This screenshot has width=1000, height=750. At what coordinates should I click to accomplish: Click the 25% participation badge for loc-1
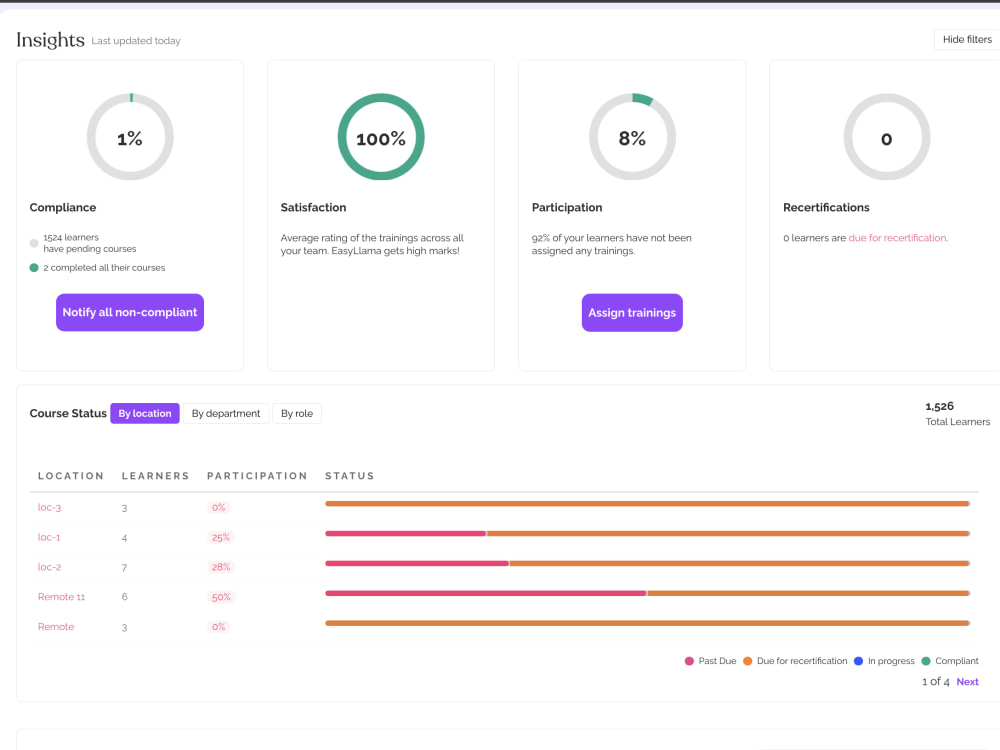(221, 538)
